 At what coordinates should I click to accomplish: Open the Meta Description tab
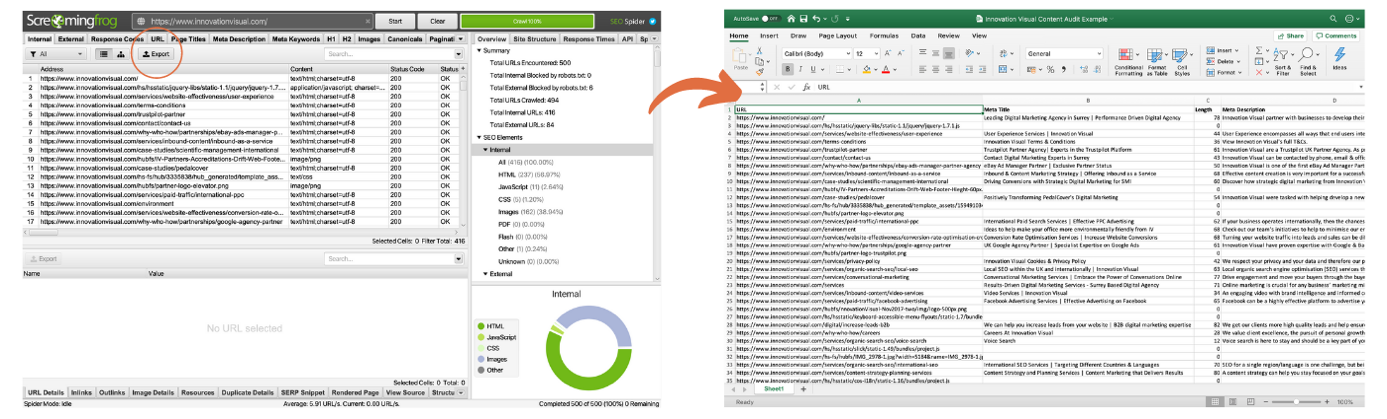click(240, 39)
